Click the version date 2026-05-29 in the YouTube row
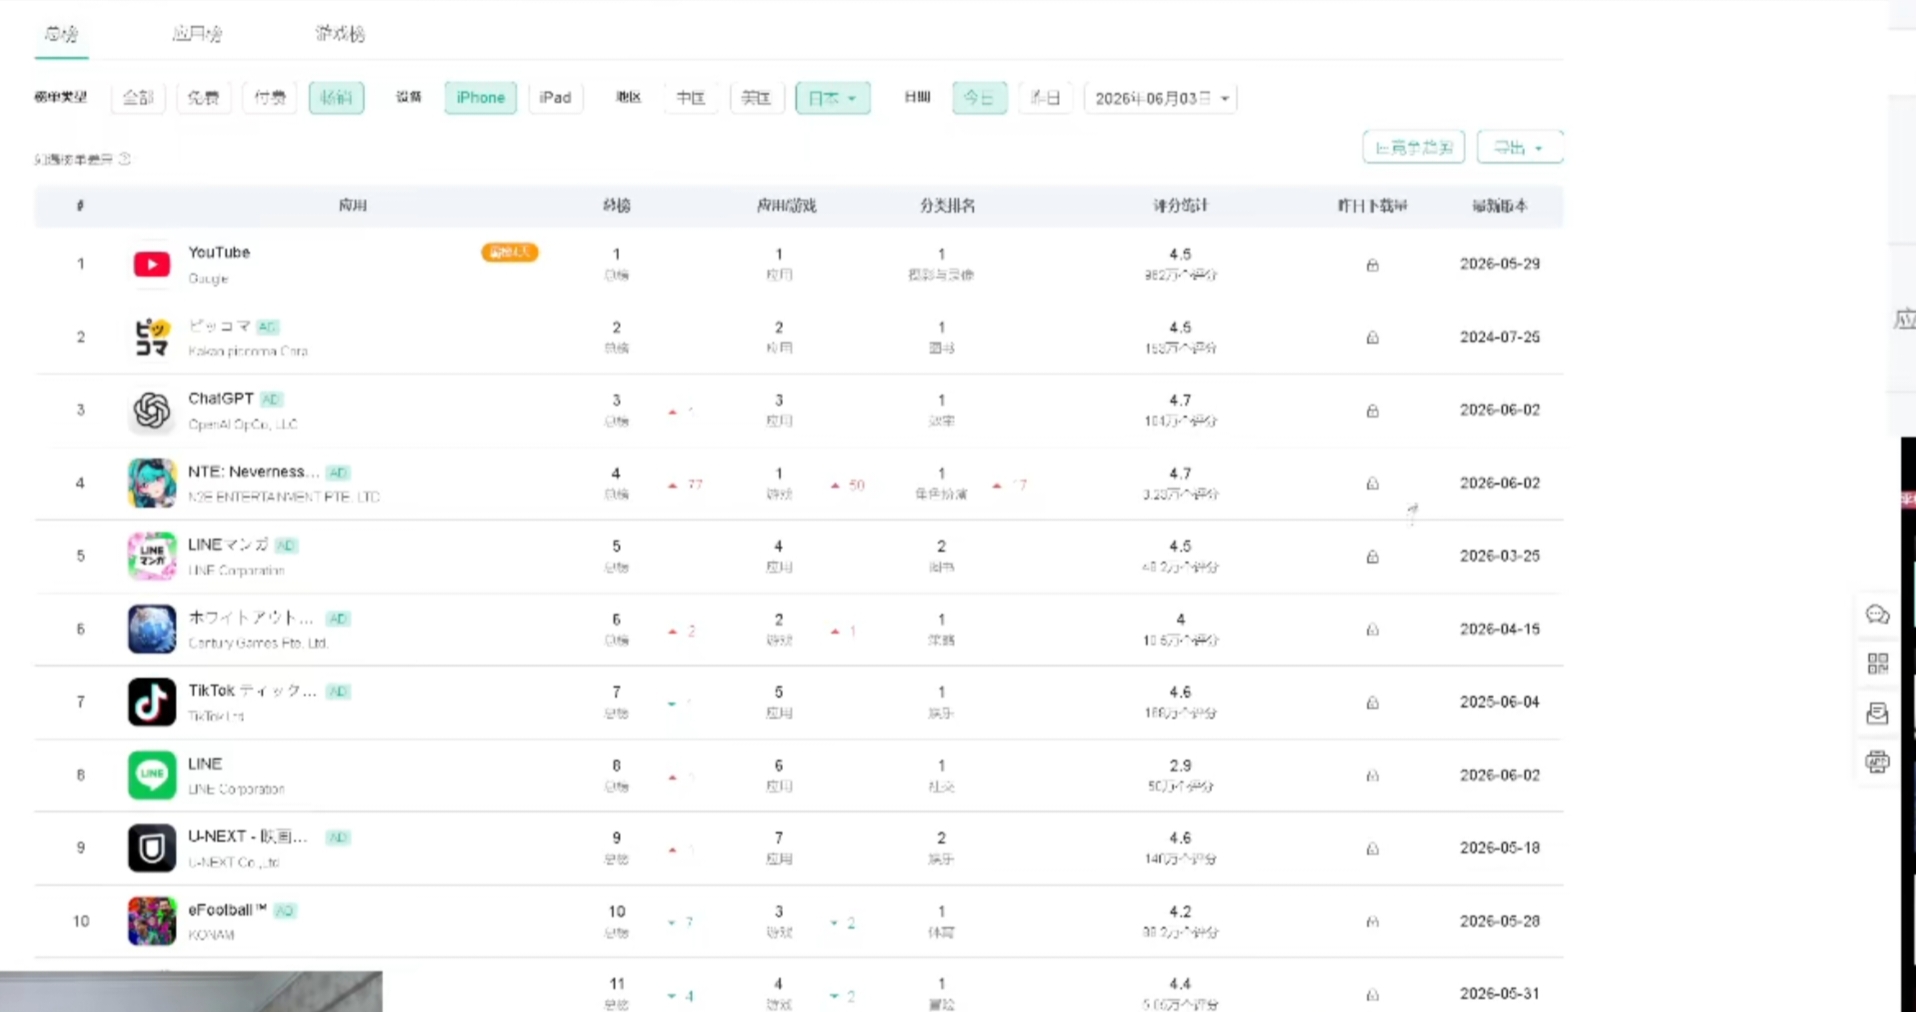The width and height of the screenshot is (1916, 1012). (1500, 264)
